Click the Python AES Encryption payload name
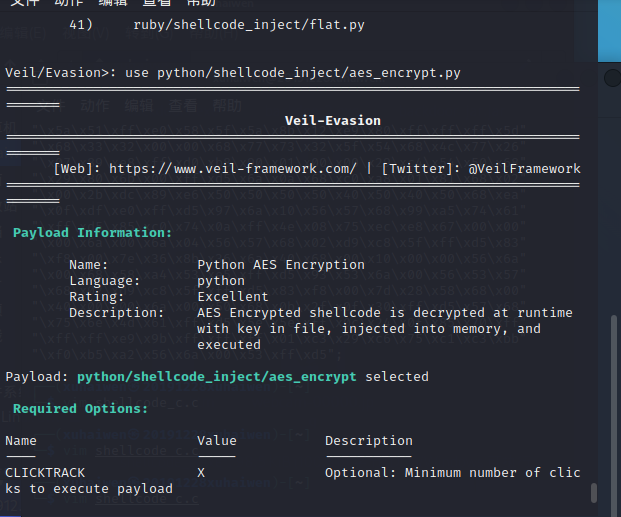The image size is (621, 517). pos(280,265)
